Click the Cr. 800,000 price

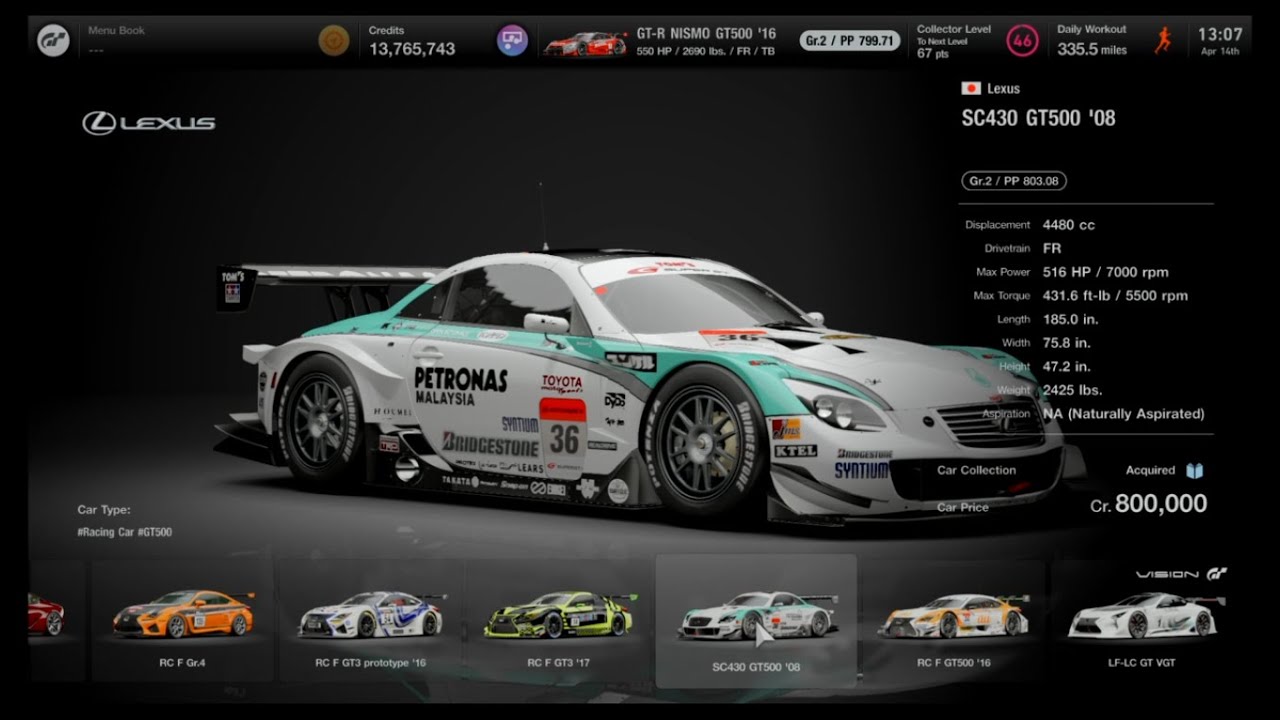click(1148, 504)
